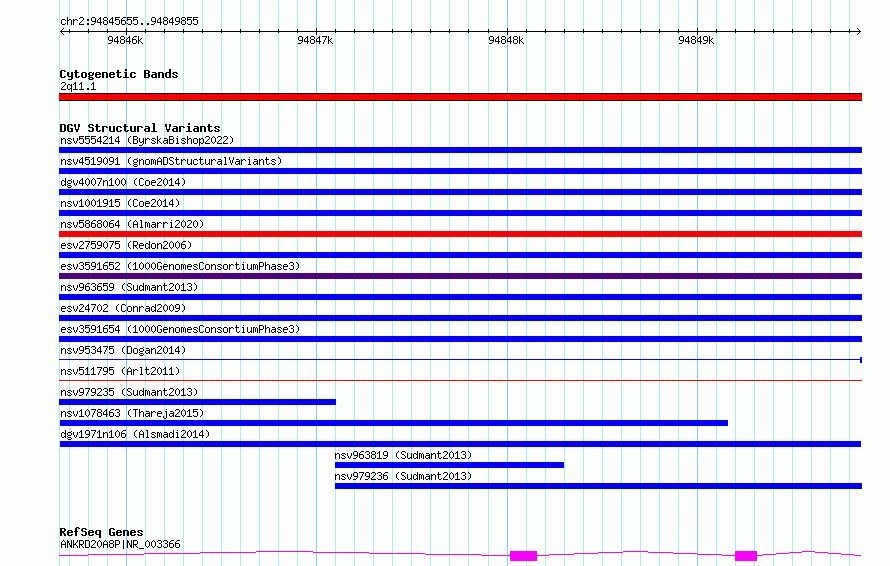Click the blue bar under nsv5554214
890x566 pixels.
[x=460, y=150]
